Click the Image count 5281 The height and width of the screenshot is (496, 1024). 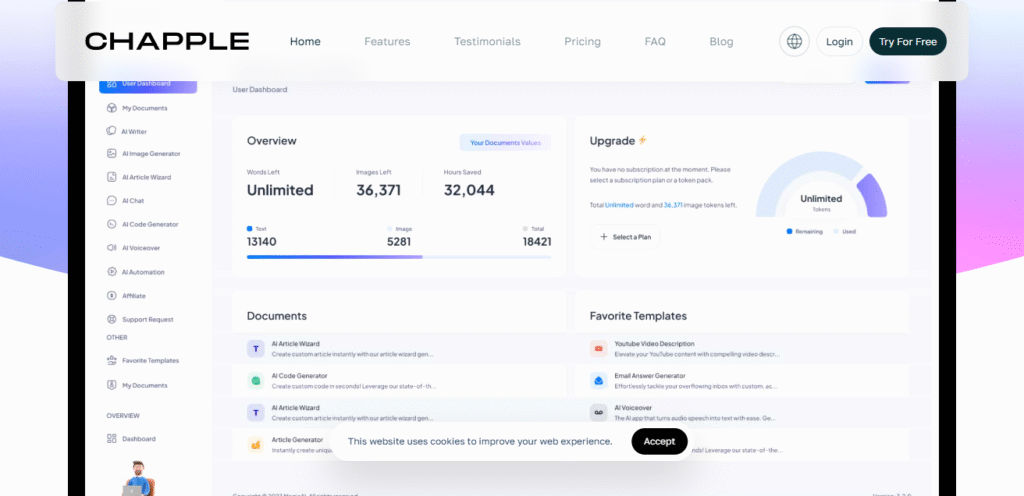399,242
